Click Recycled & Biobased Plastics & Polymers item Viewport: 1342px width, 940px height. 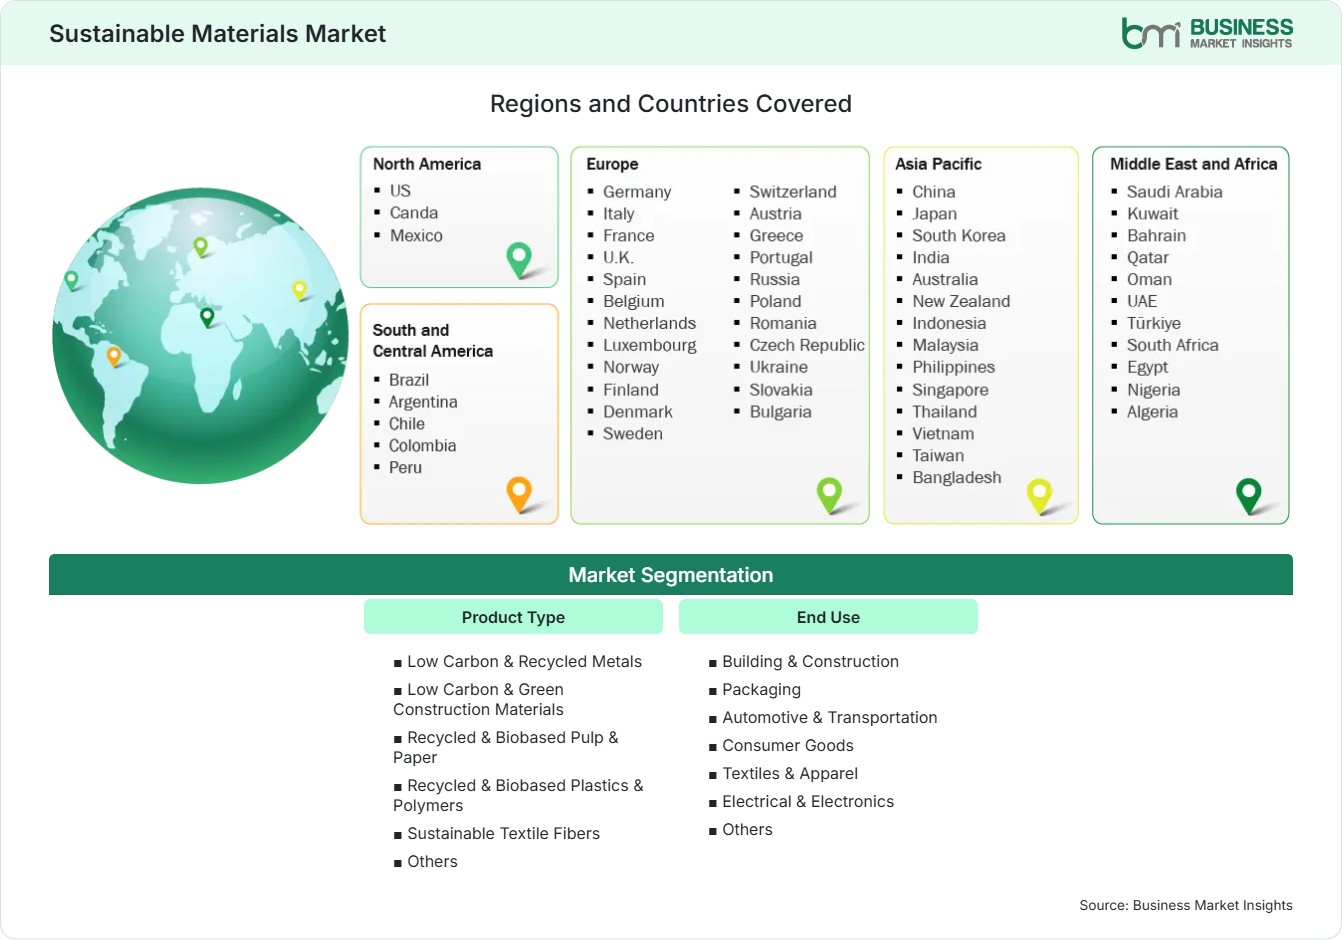[518, 795]
